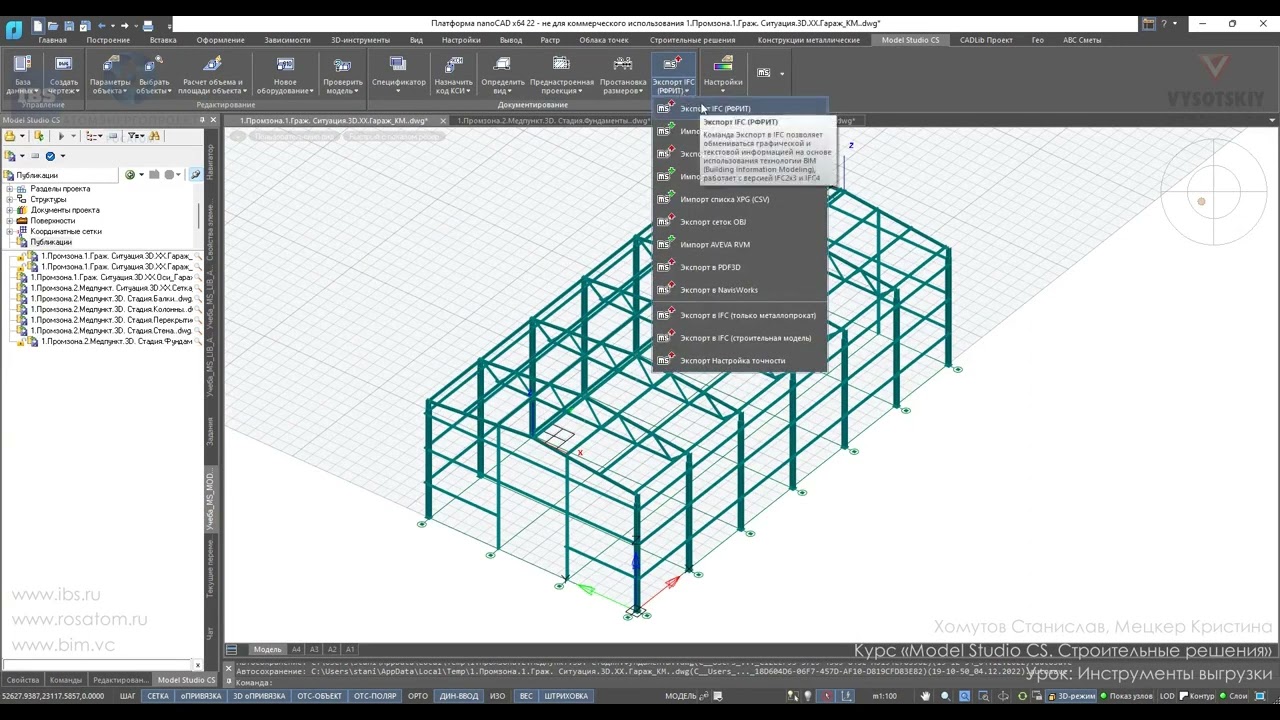This screenshot has width=1280, height=720.
Task: Click the print icon in quick access toolbar
Action: [148, 25]
